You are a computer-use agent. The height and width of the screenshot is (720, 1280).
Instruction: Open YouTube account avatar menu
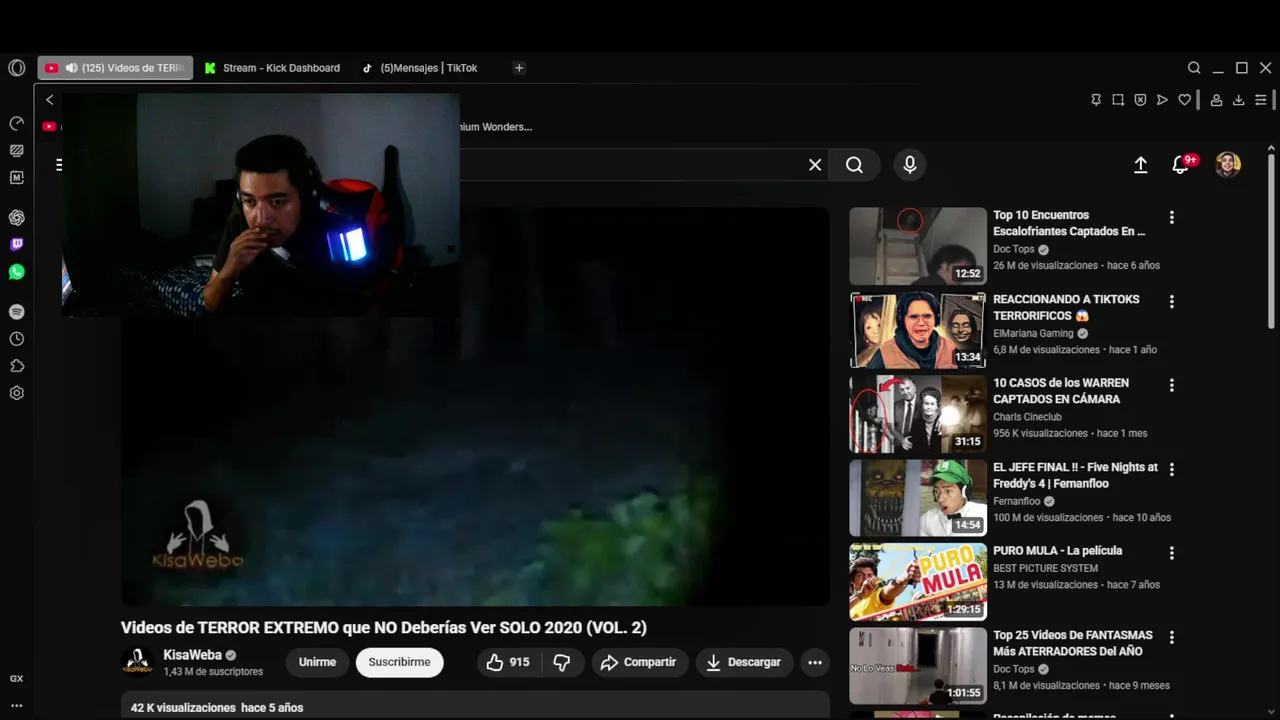pos(1228,165)
